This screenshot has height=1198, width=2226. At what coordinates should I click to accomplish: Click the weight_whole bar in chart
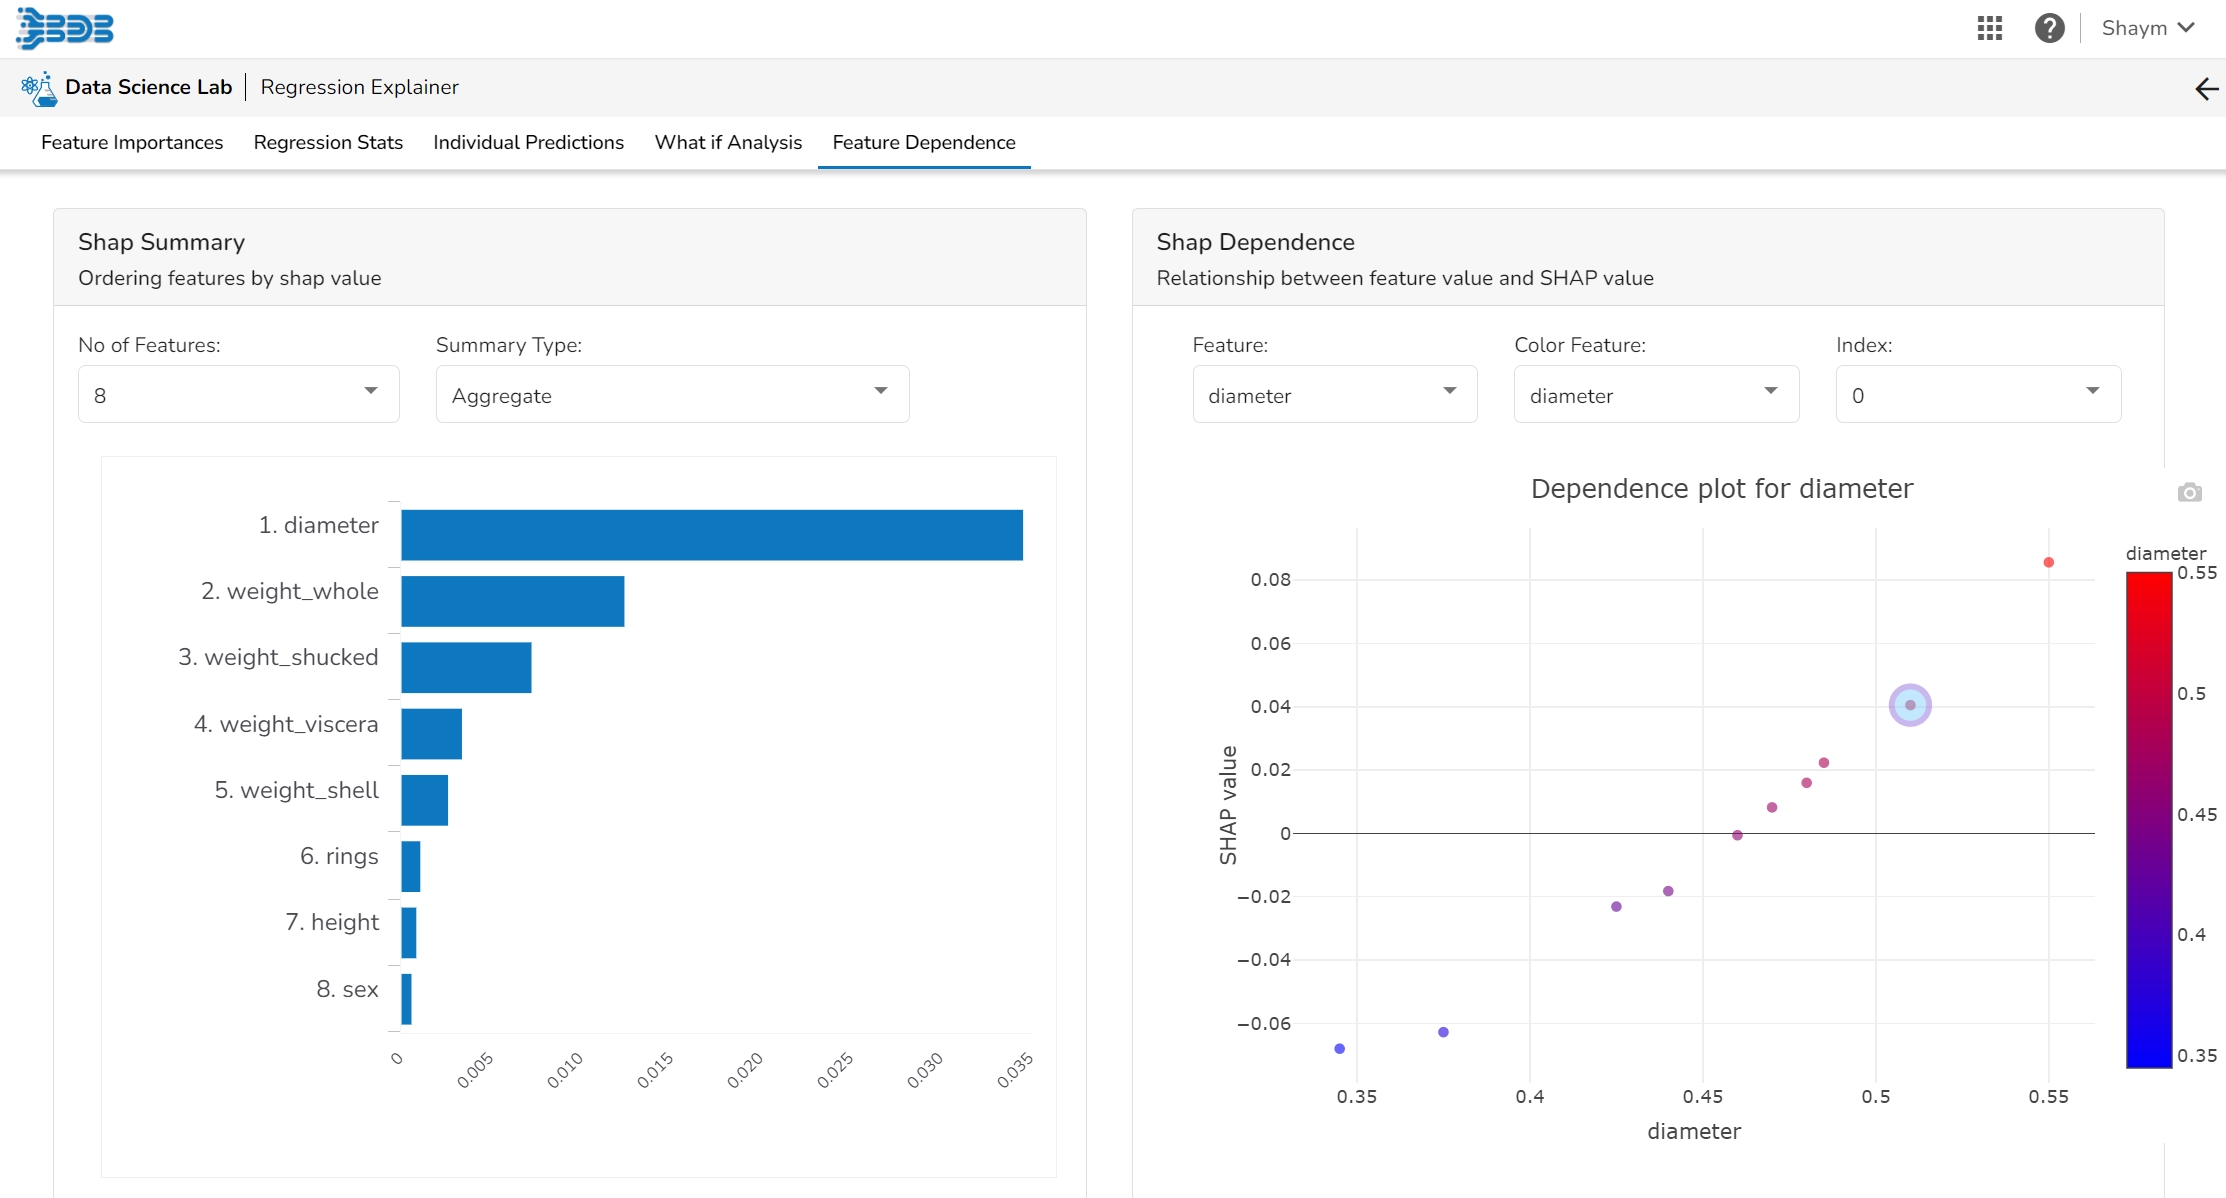pos(512,601)
